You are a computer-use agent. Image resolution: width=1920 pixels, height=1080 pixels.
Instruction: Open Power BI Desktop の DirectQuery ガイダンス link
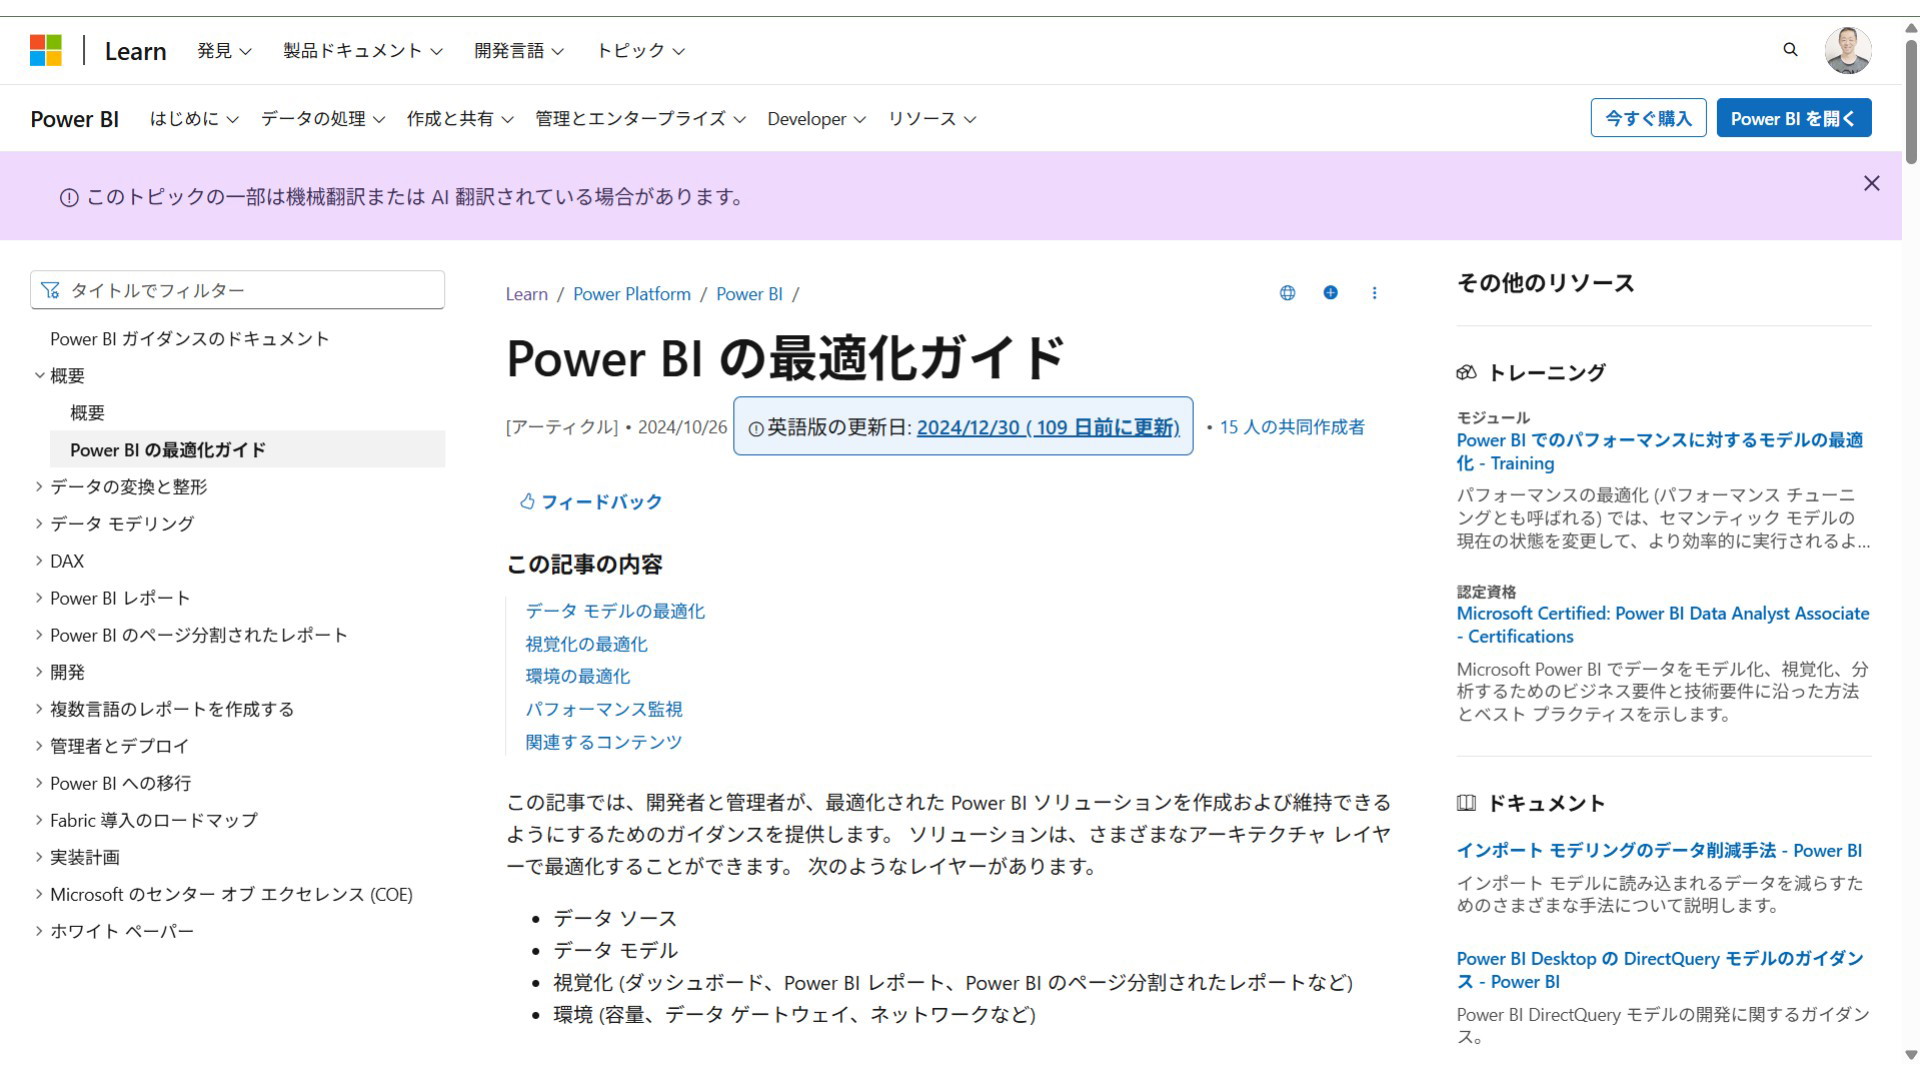click(1660, 970)
